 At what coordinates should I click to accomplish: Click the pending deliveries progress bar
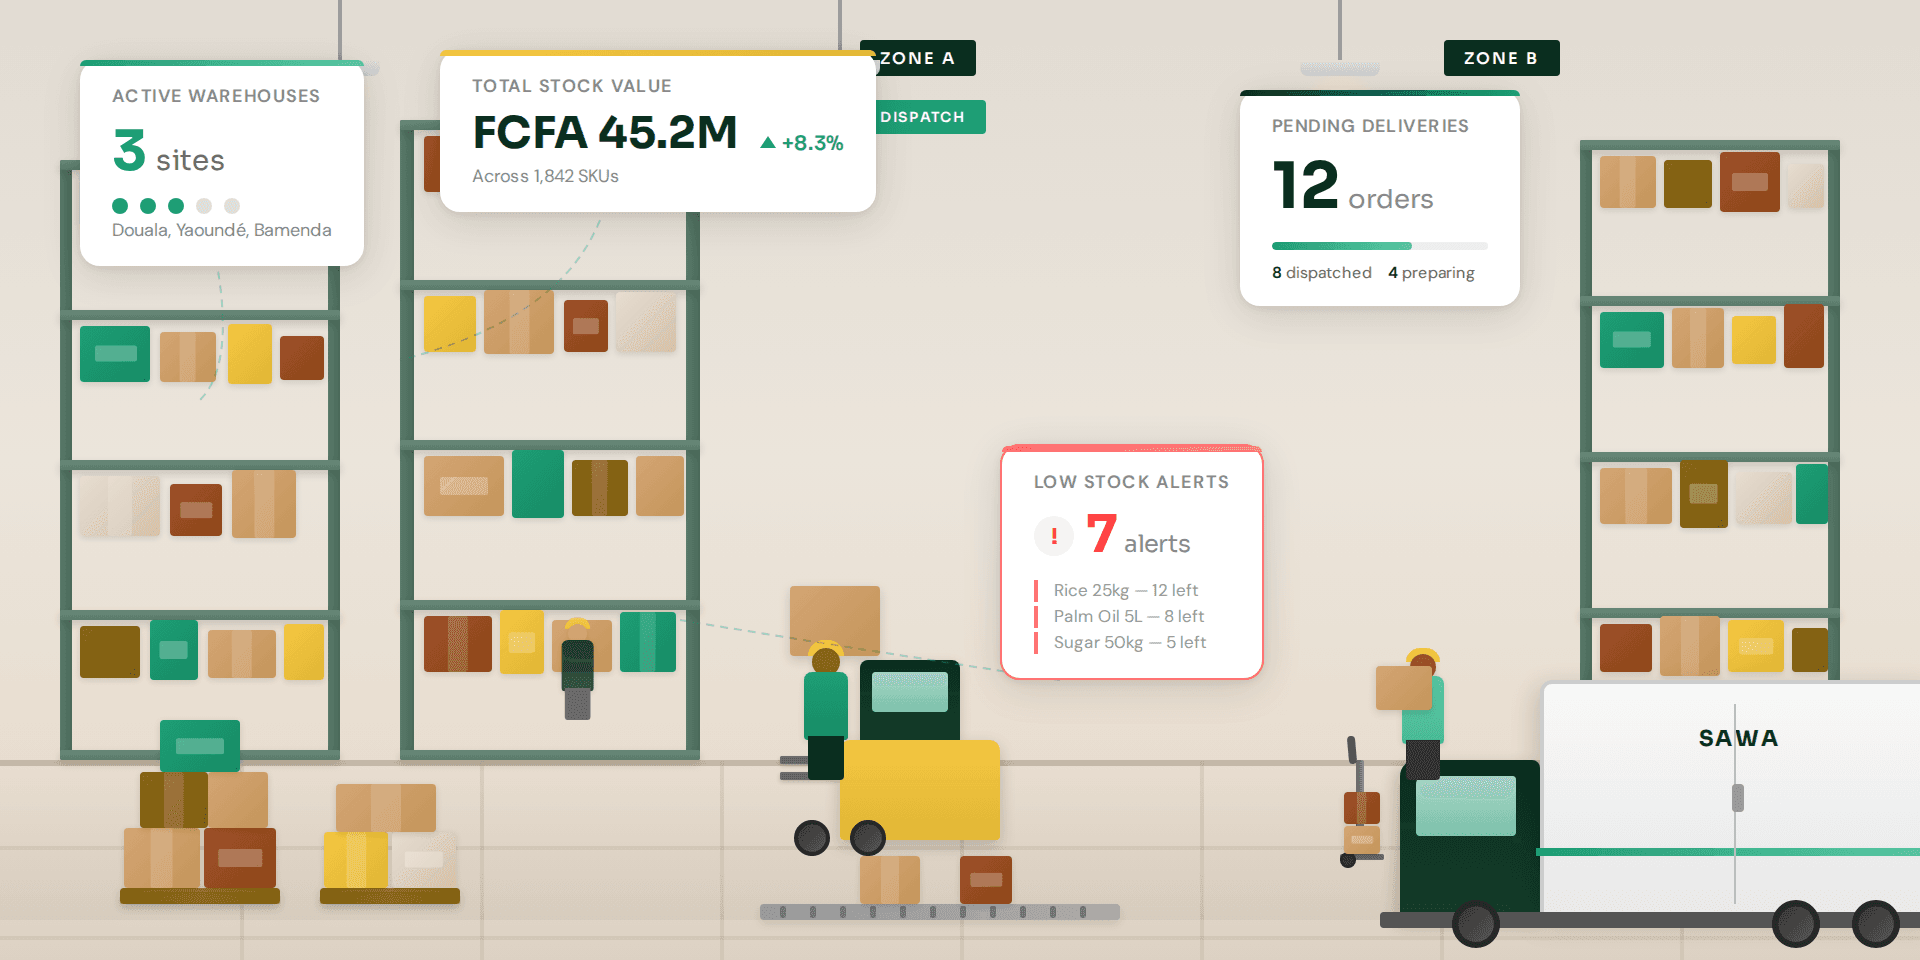tap(1379, 246)
